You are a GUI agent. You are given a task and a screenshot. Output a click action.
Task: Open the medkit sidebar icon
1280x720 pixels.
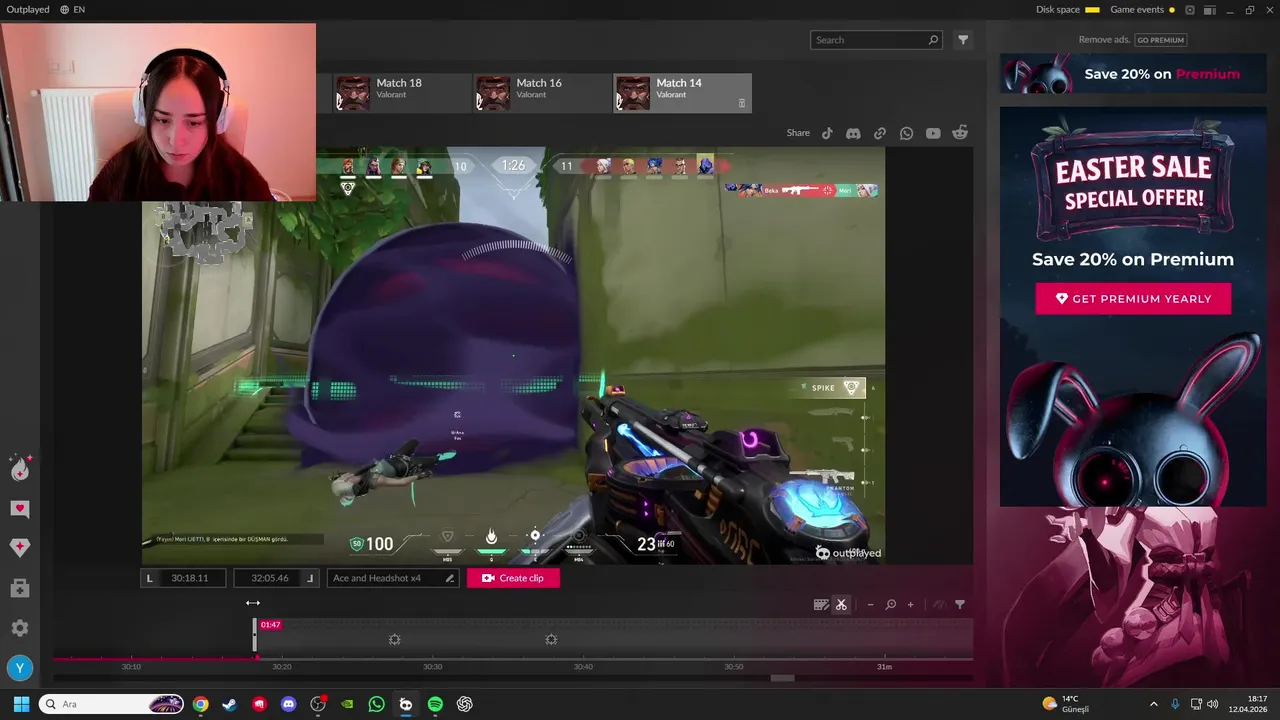(x=20, y=589)
